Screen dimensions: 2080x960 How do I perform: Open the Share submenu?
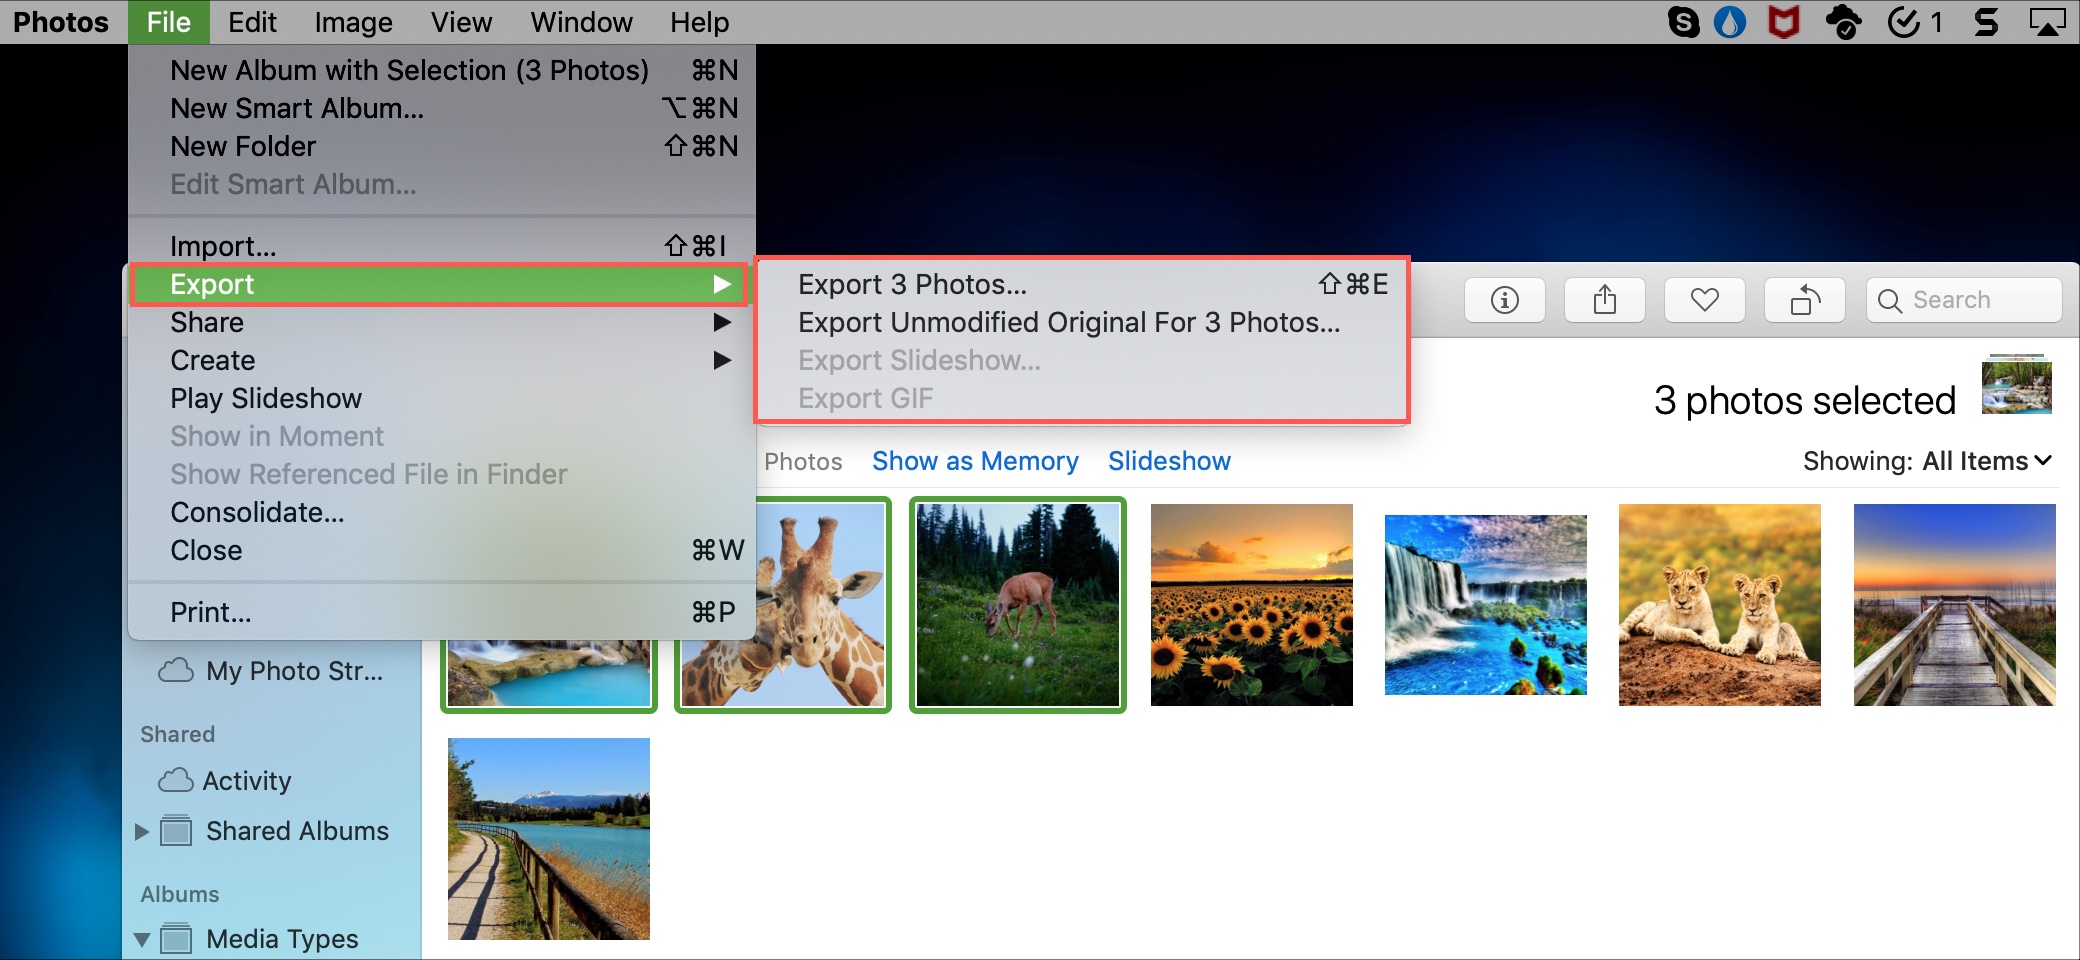point(440,322)
